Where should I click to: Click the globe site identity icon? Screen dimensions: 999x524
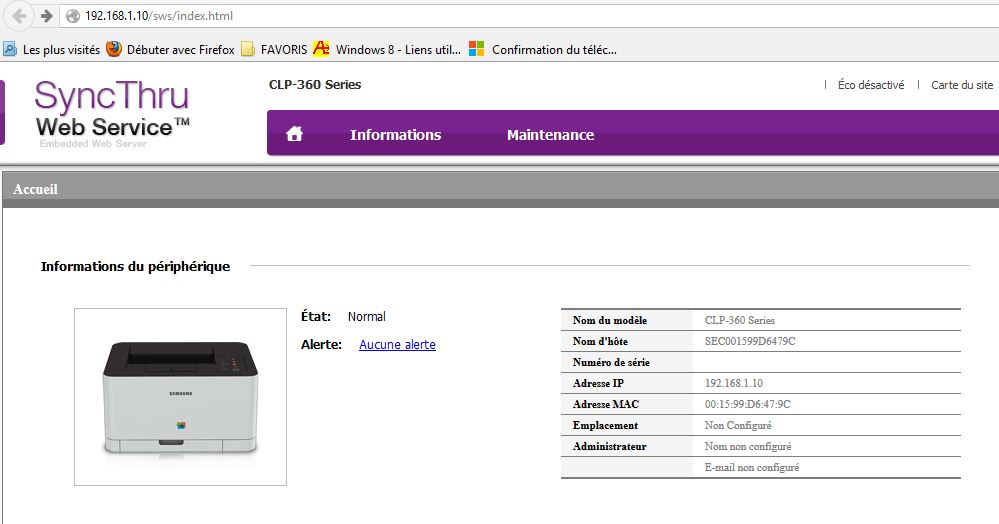pos(73,16)
